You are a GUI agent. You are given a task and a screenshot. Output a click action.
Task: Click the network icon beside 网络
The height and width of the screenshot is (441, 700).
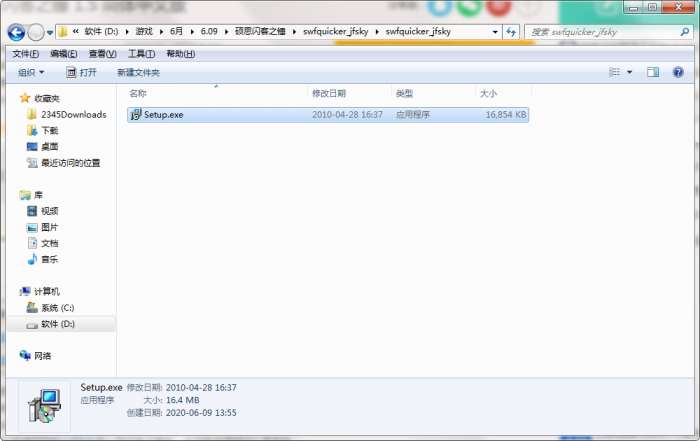click(x=25, y=355)
